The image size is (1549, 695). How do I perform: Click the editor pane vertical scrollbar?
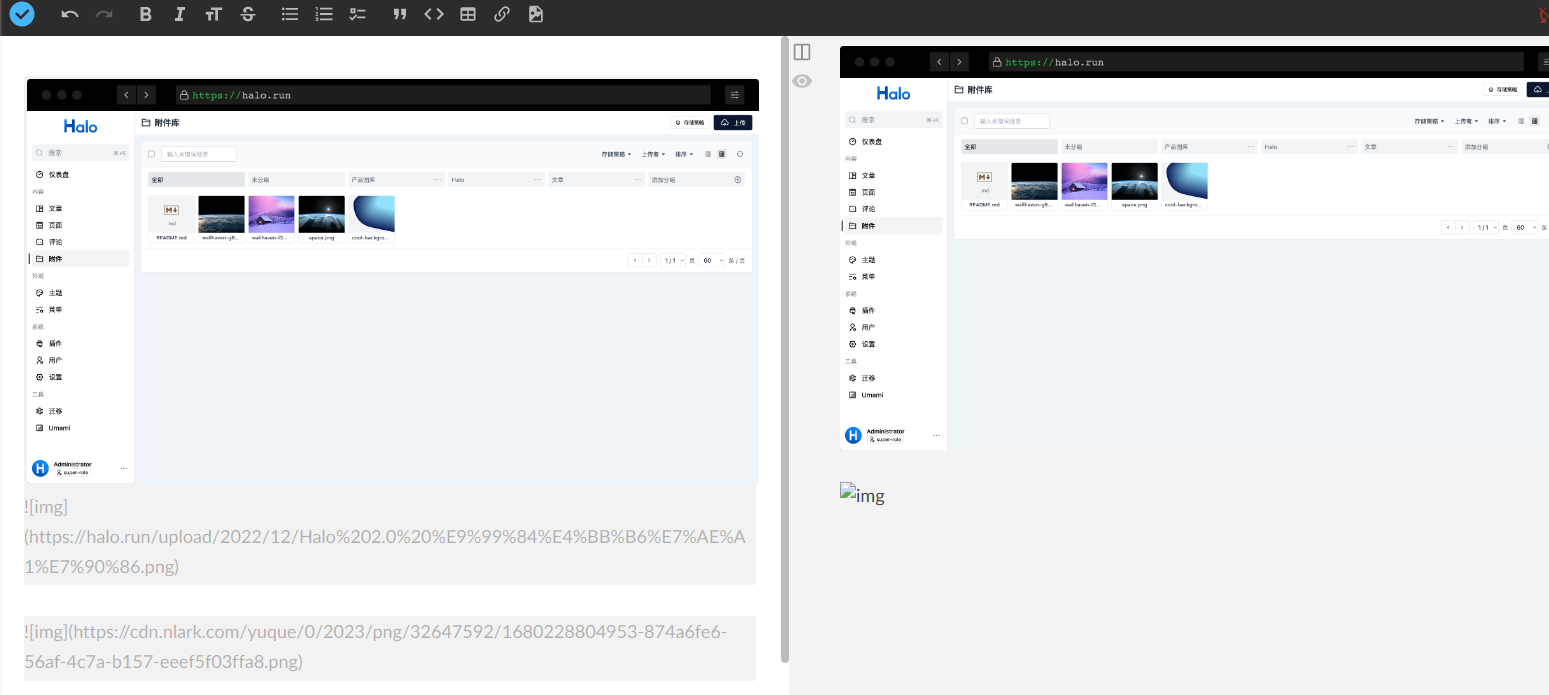[x=785, y=350]
